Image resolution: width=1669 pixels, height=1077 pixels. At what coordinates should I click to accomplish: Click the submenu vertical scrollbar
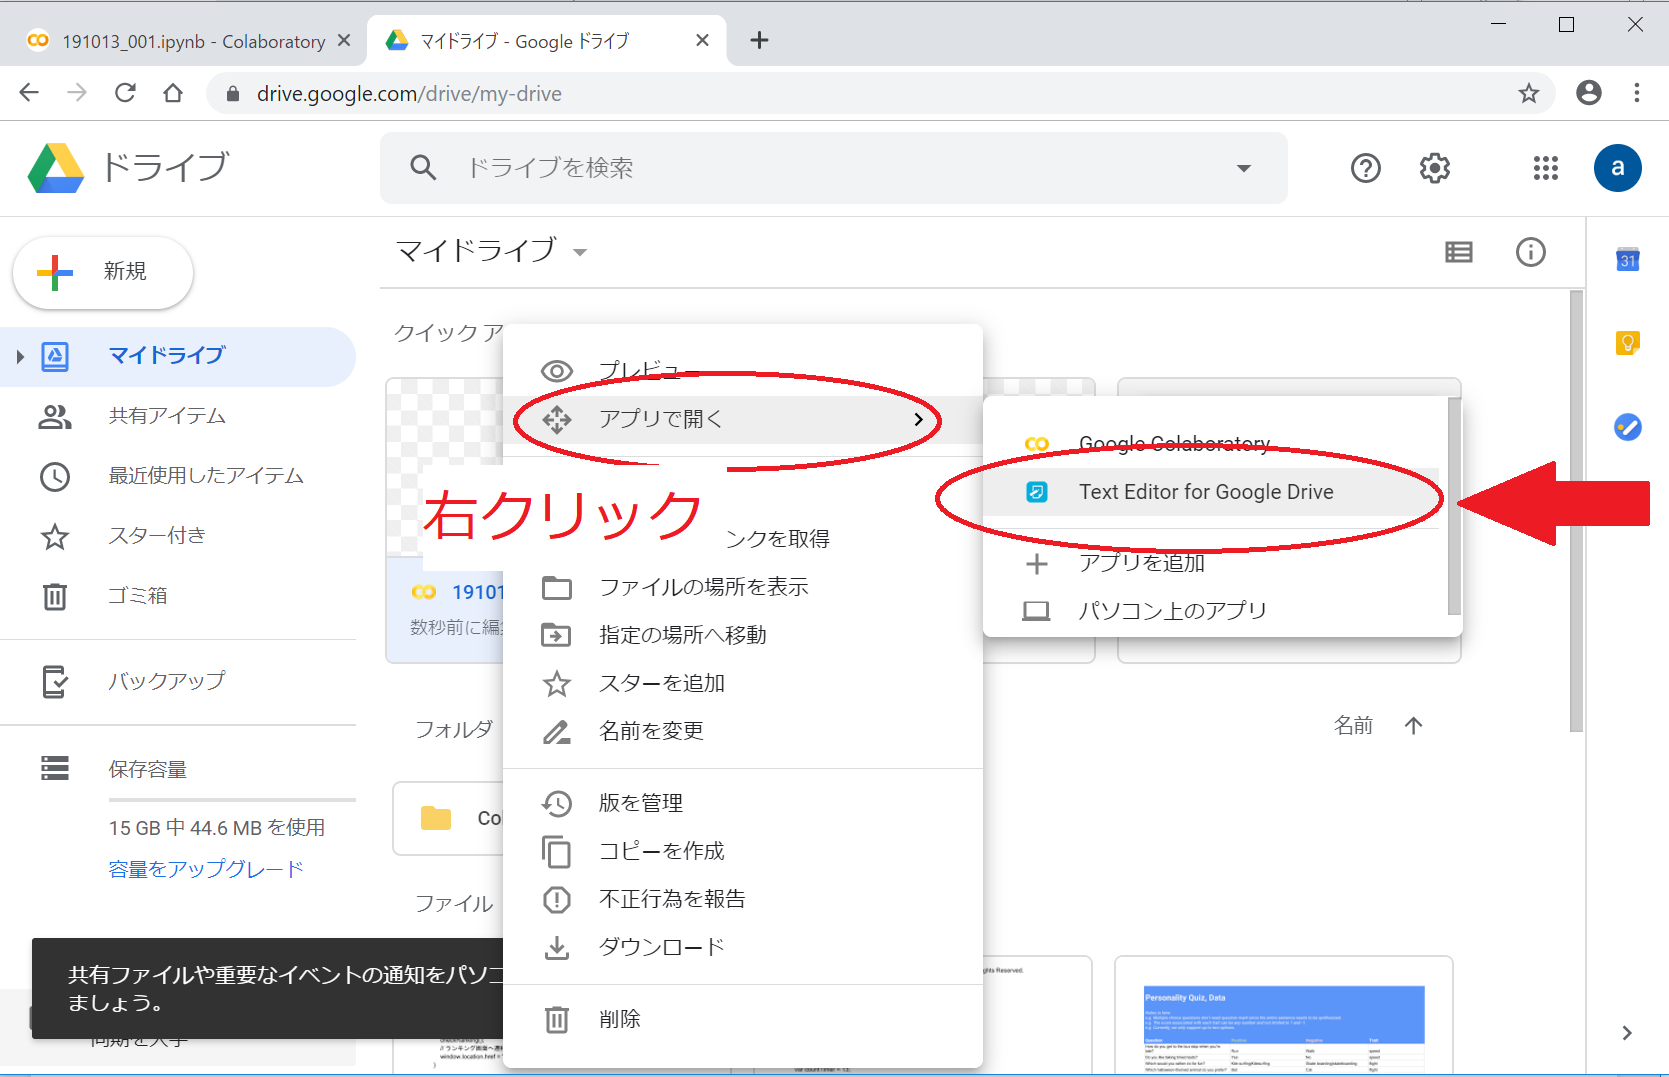(1453, 506)
